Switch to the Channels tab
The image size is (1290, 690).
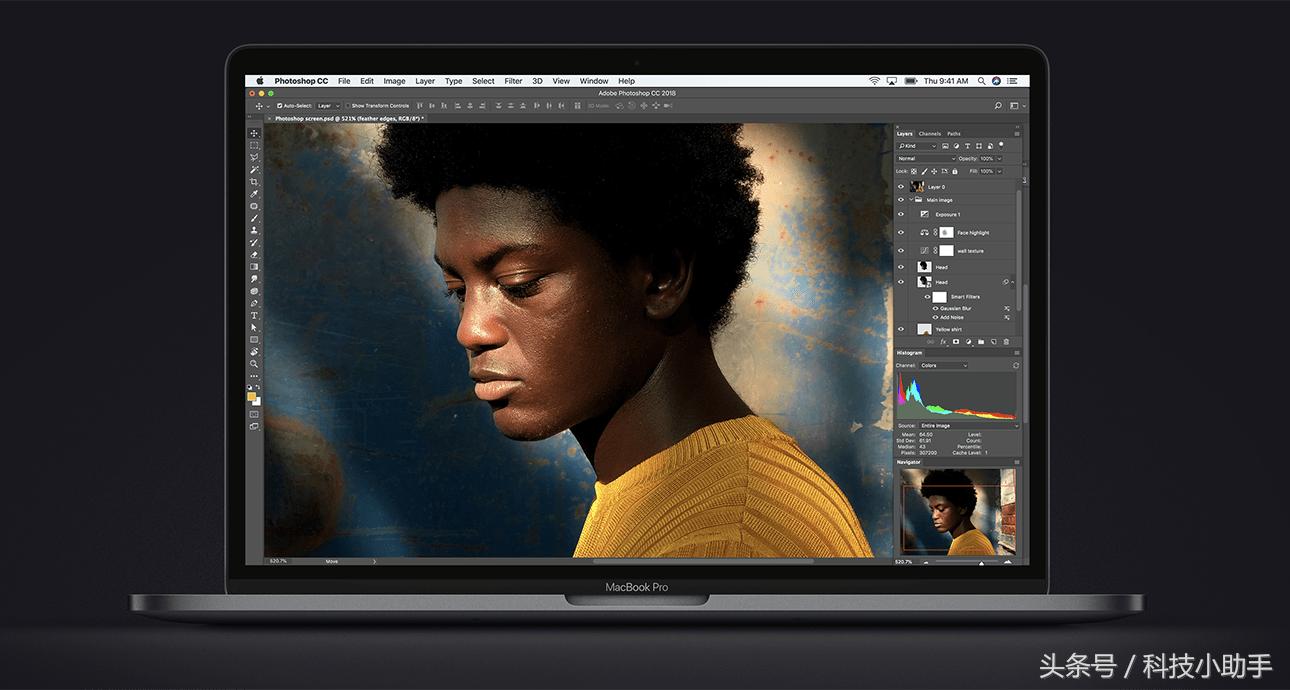tap(929, 132)
